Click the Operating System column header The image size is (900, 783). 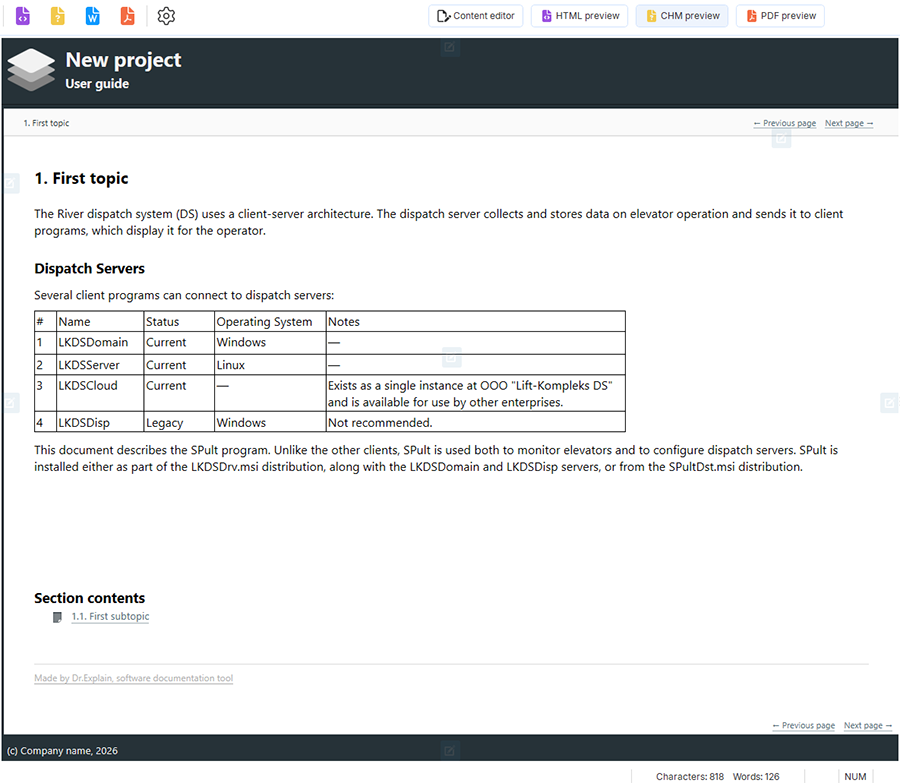270,321
